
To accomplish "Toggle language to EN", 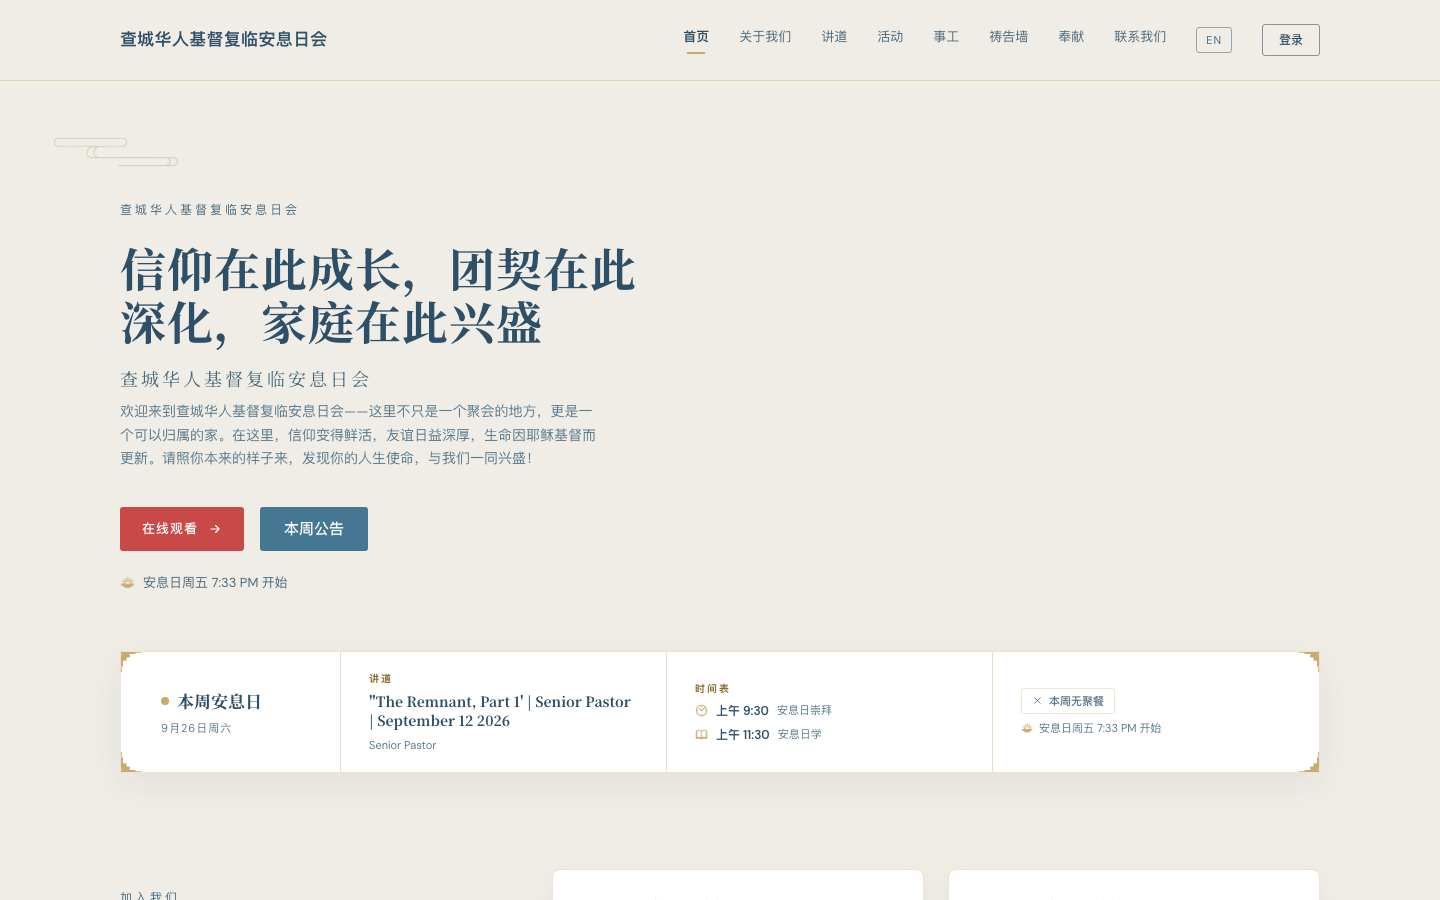I will click(1213, 40).
